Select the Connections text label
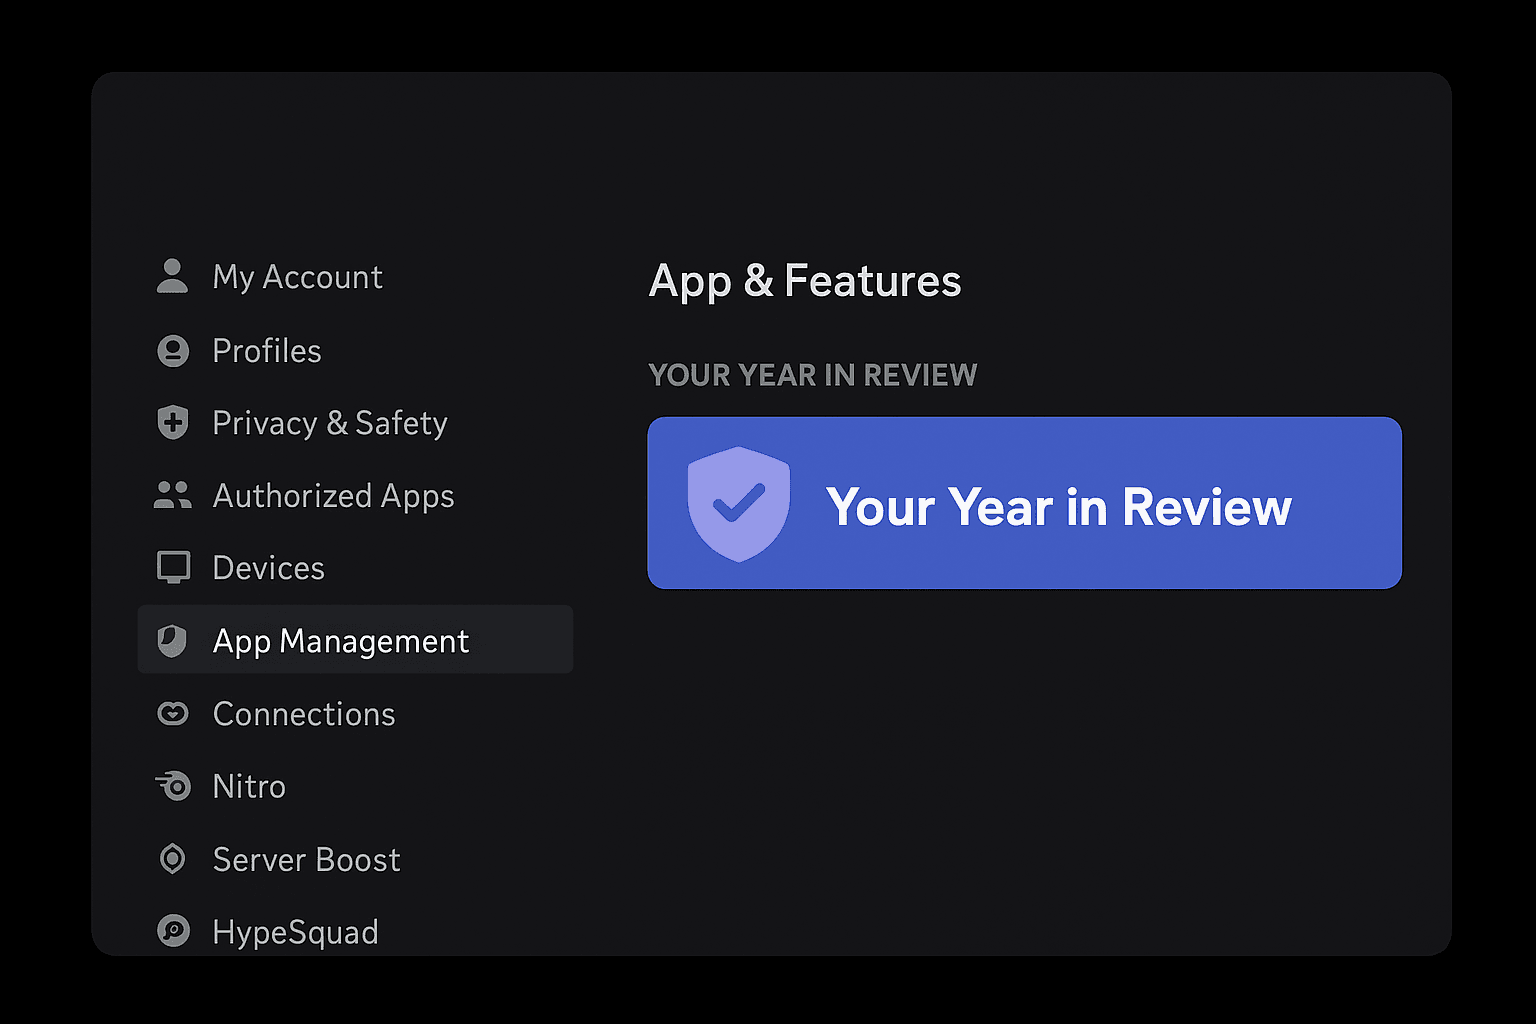The width and height of the screenshot is (1536, 1024). 304,714
